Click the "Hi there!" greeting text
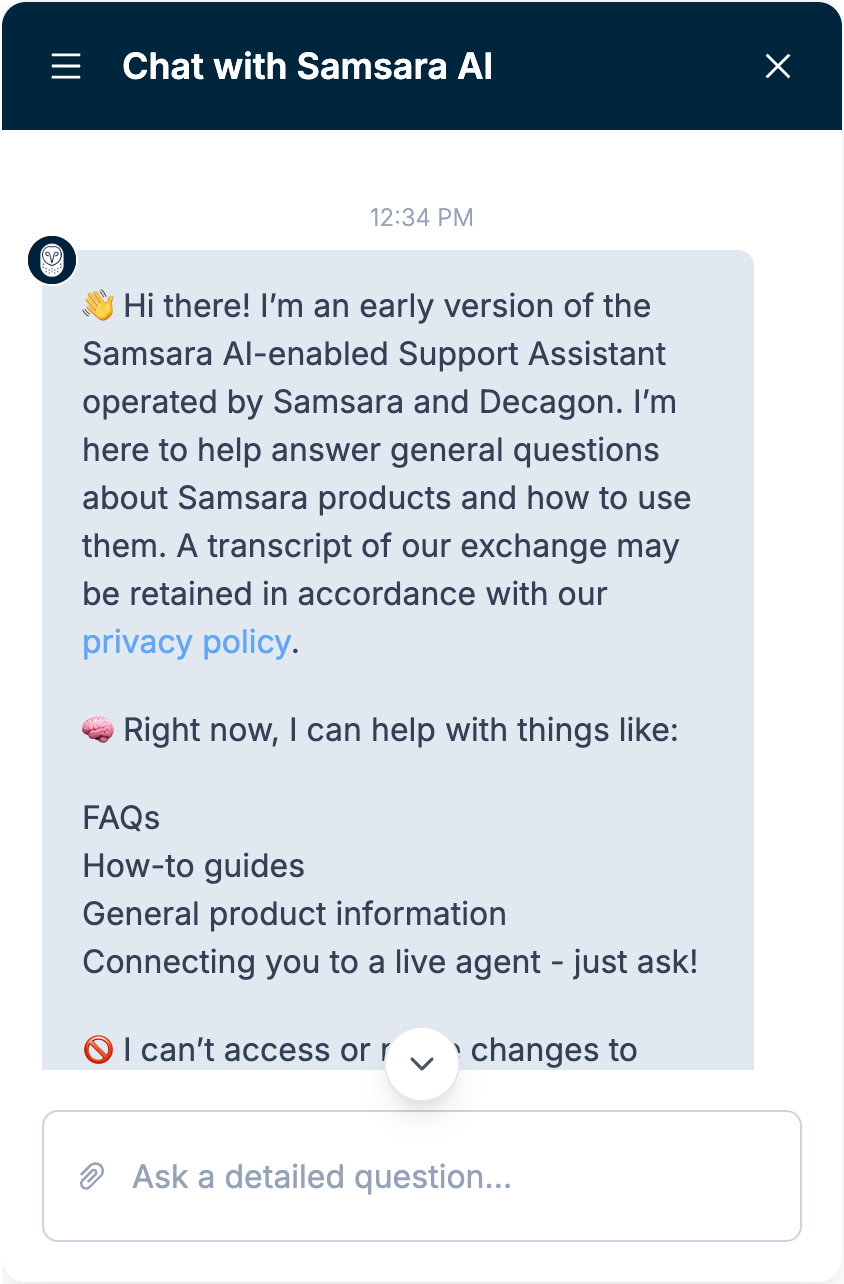Viewport: 844px width, 1284px height. [x=187, y=306]
